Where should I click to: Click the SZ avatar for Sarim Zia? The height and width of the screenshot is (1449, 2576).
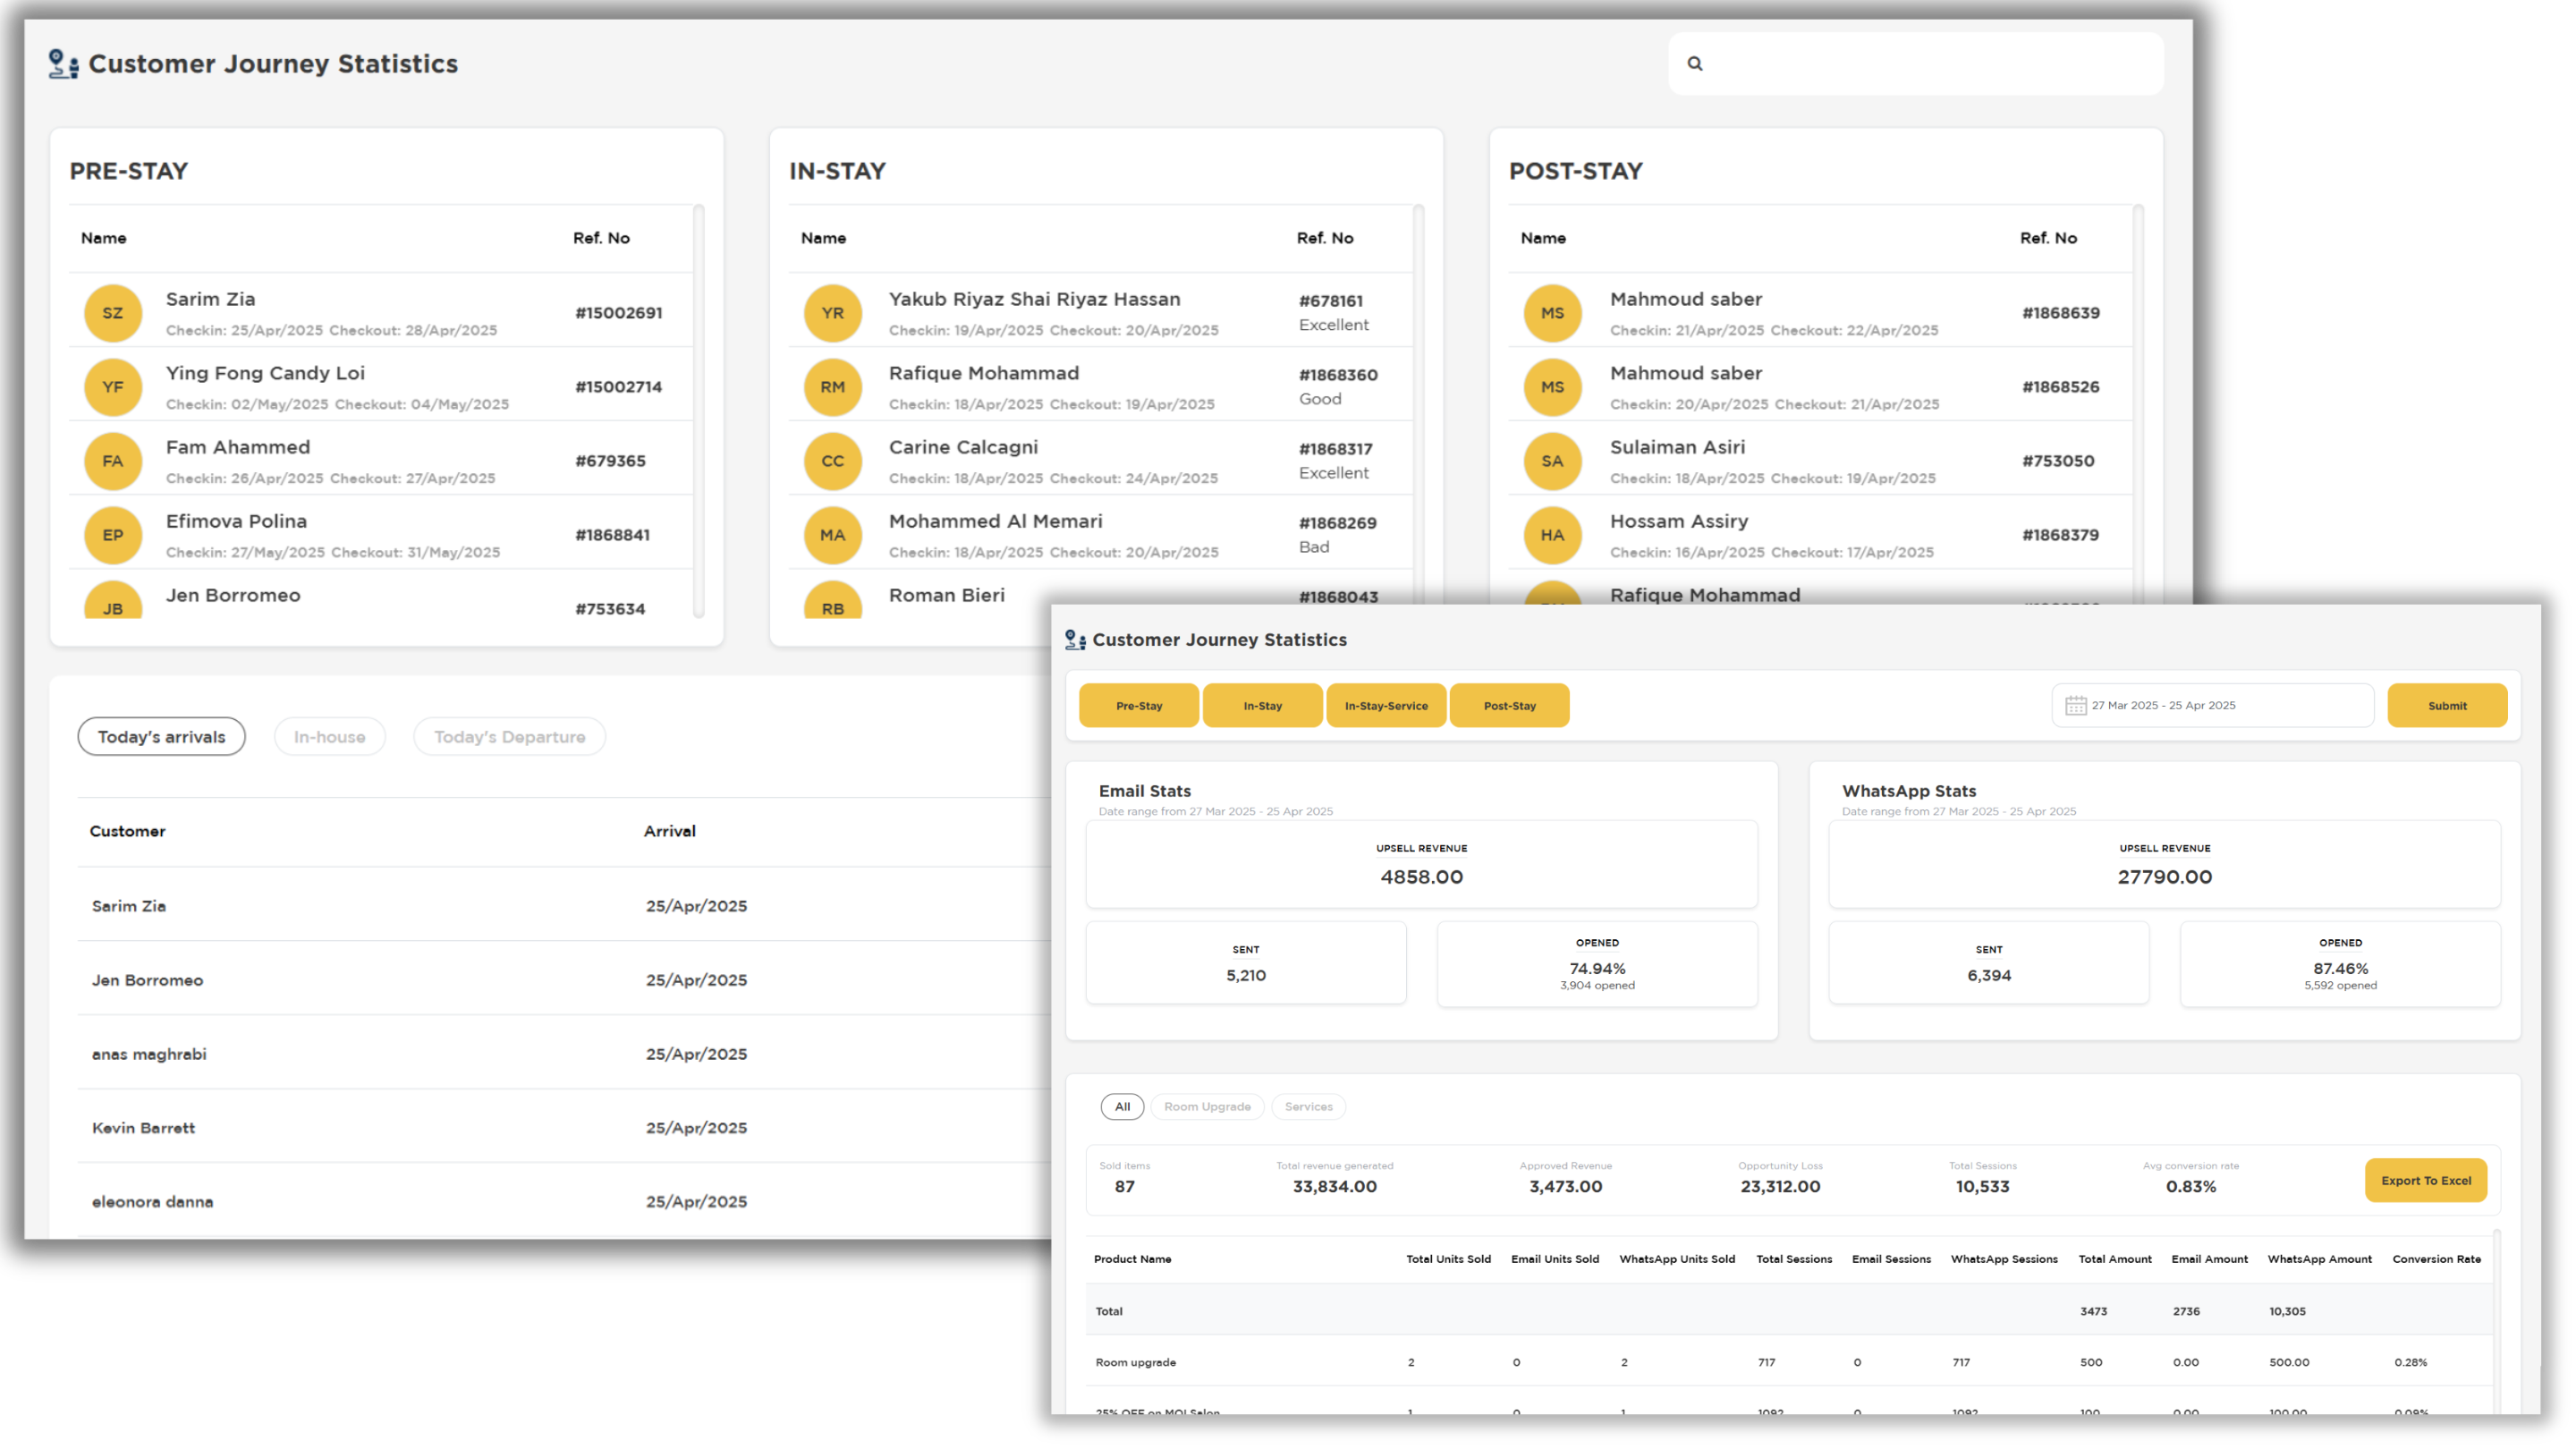113,313
